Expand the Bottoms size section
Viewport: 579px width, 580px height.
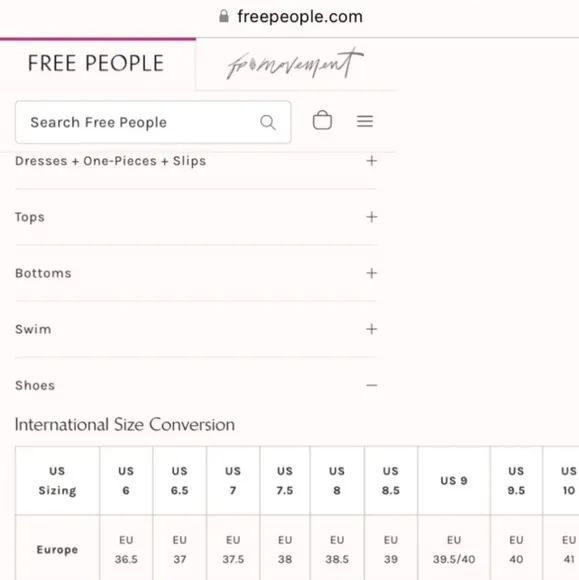point(196,273)
